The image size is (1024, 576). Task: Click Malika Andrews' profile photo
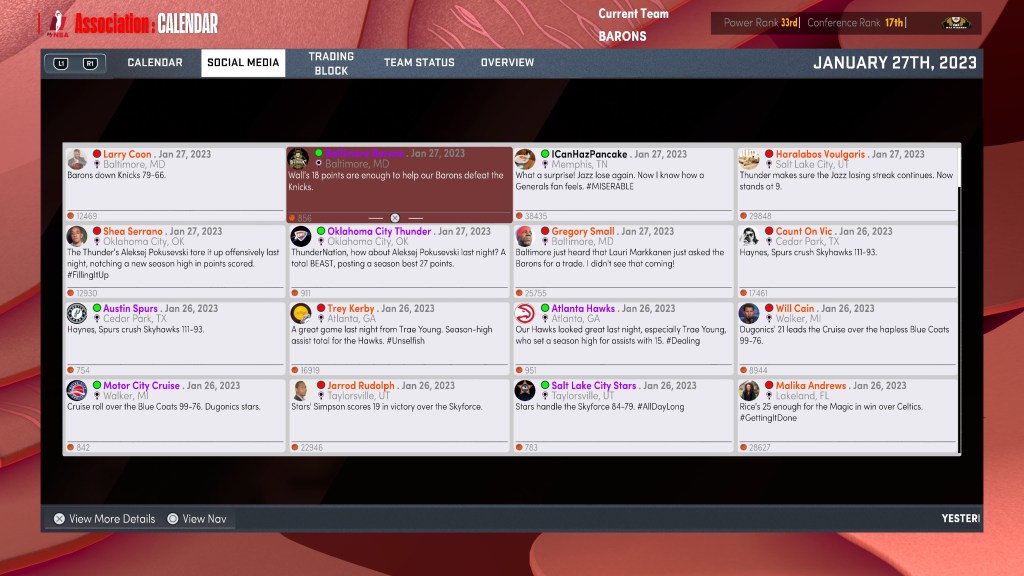pyautogui.click(x=749, y=390)
